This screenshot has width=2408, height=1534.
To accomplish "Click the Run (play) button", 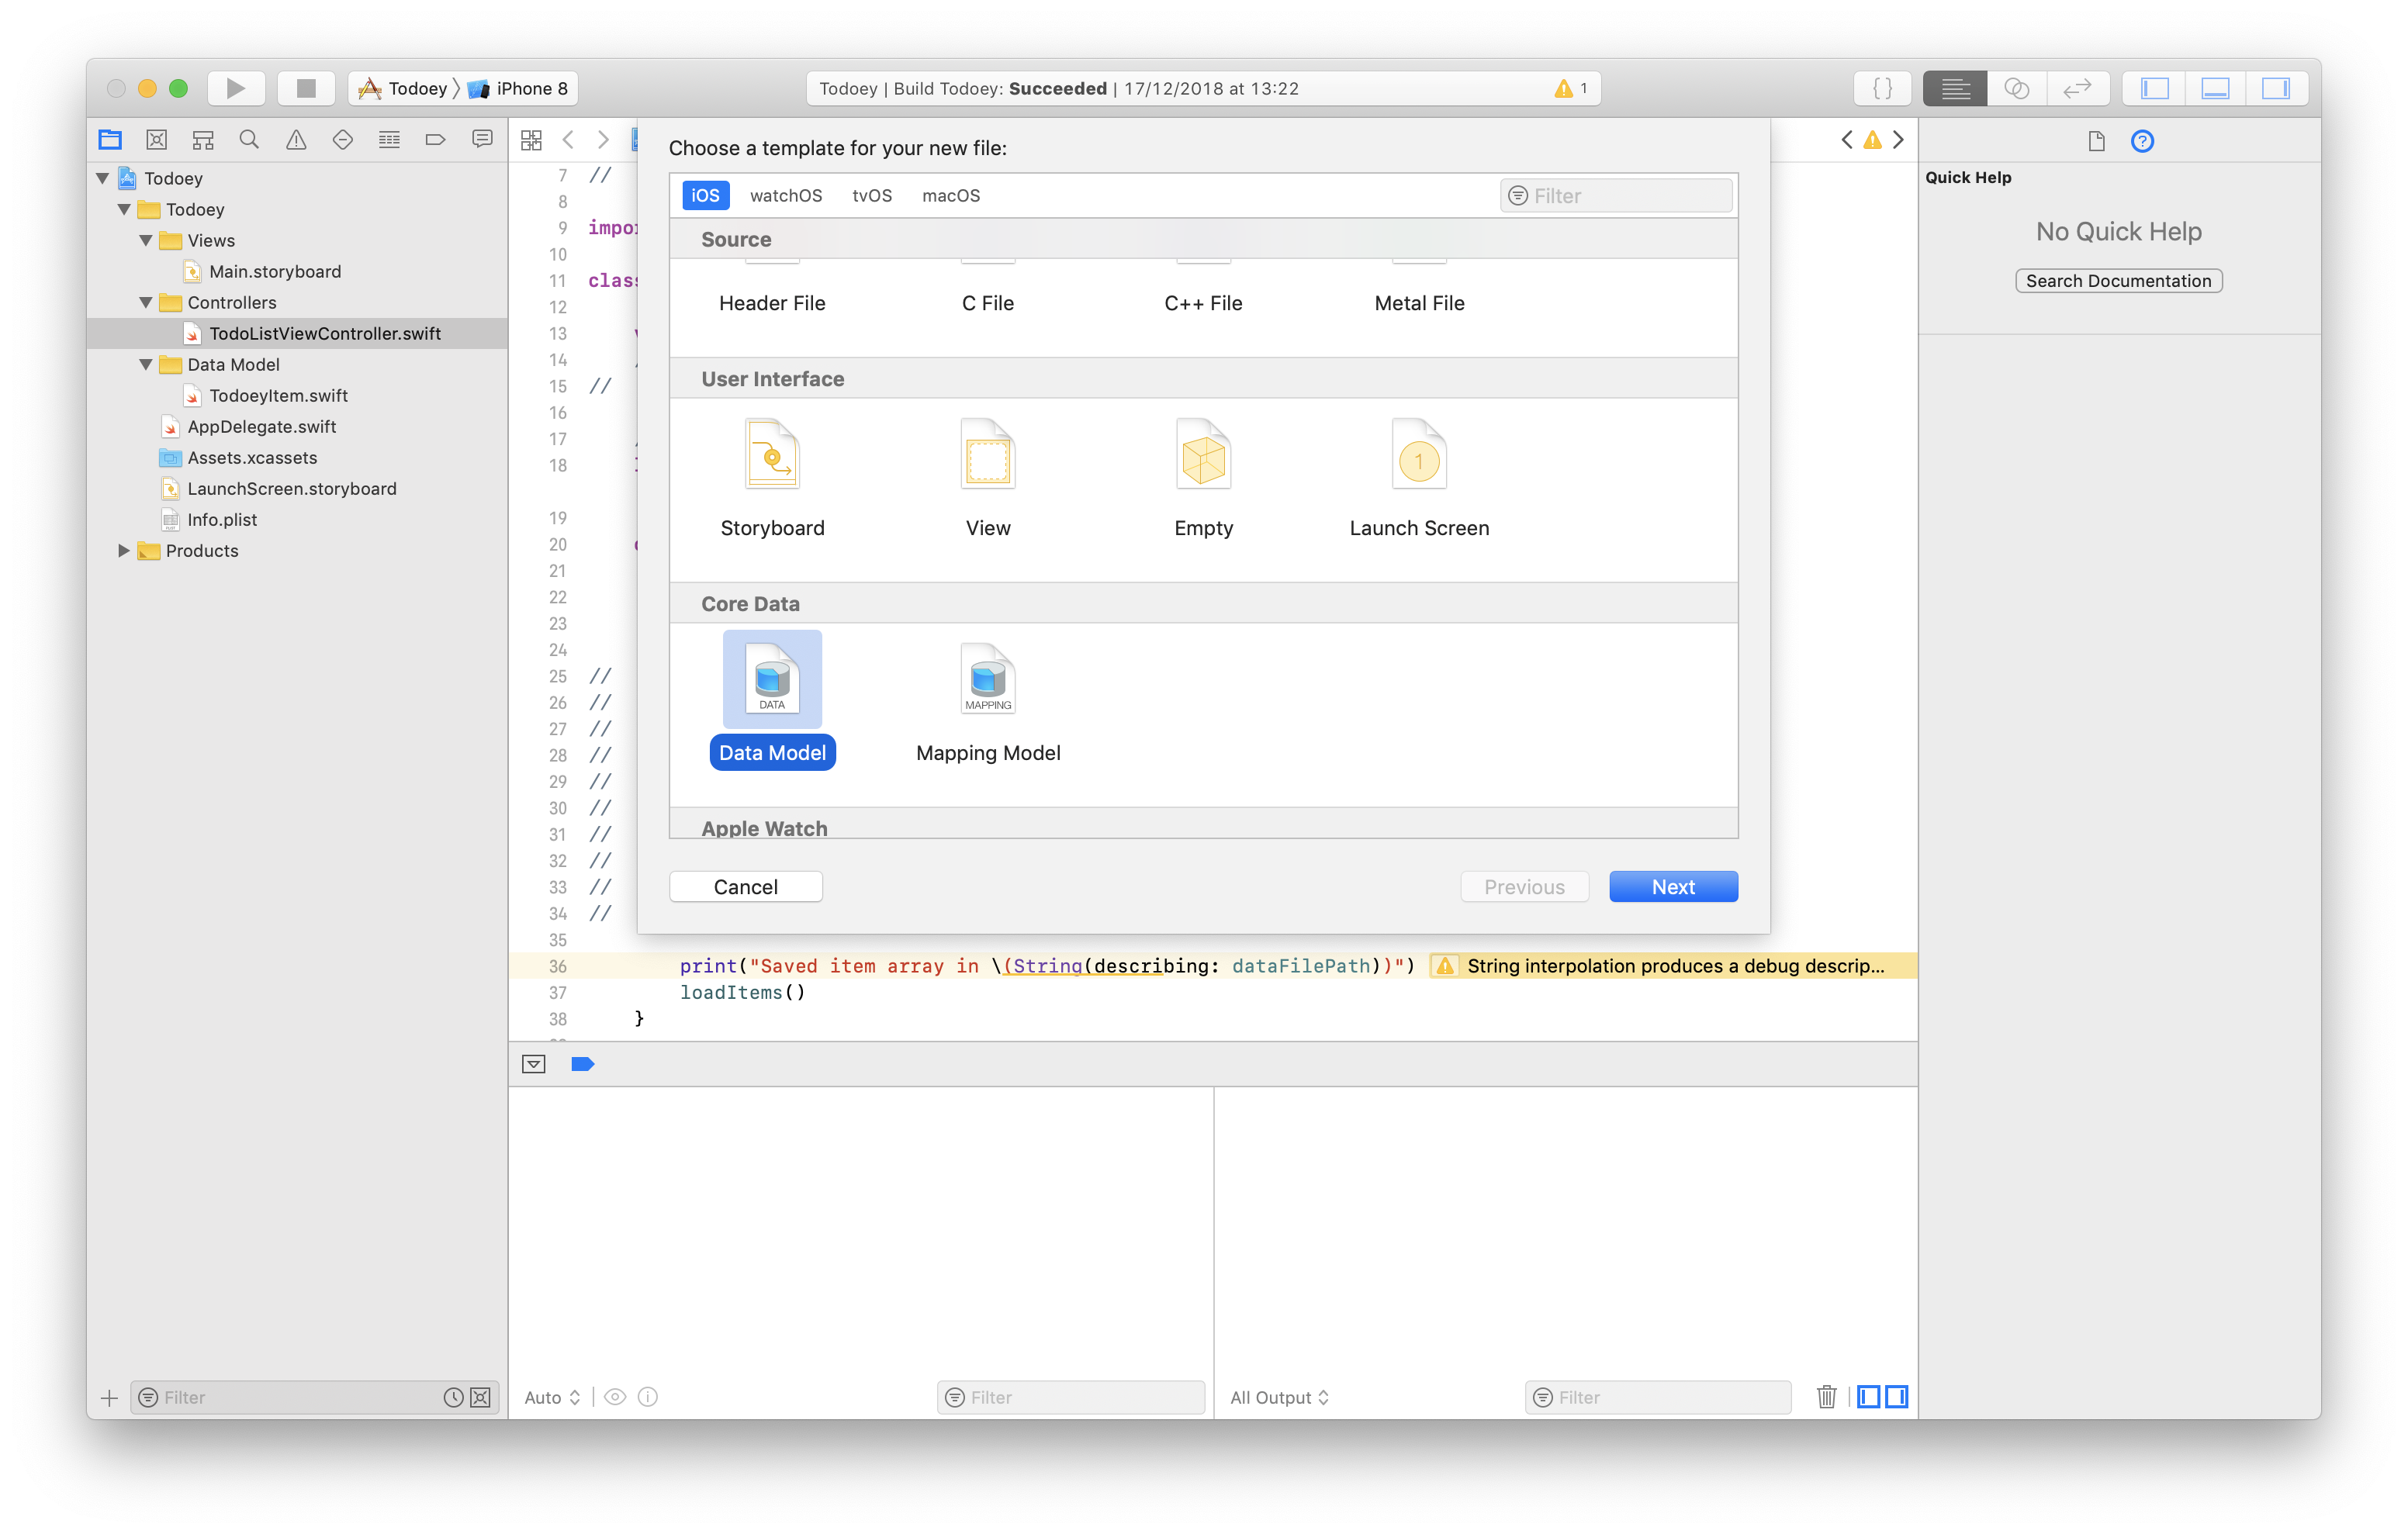I will point(235,88).
